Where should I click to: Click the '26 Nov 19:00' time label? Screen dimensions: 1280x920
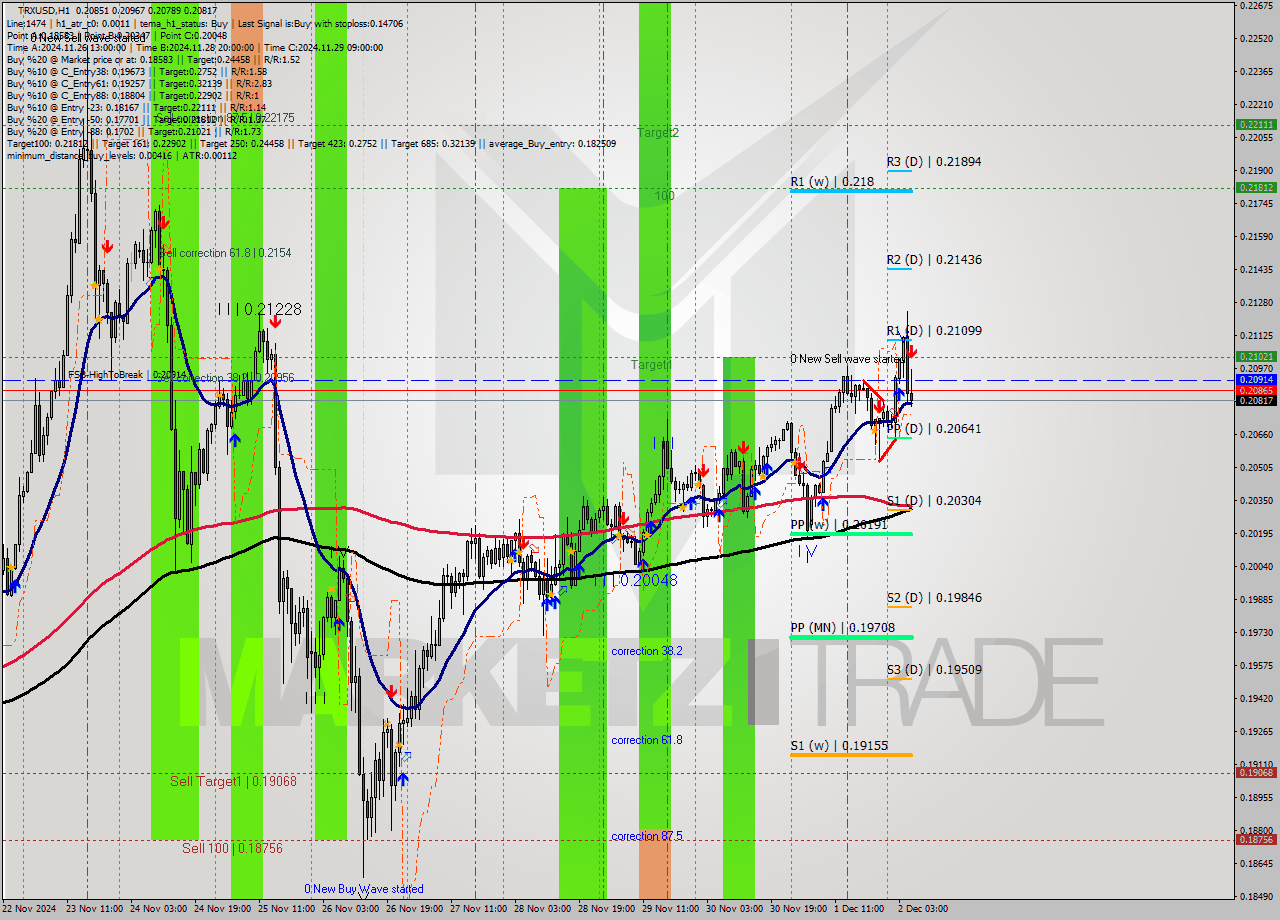pyautogui.click(x=415, y=909)
